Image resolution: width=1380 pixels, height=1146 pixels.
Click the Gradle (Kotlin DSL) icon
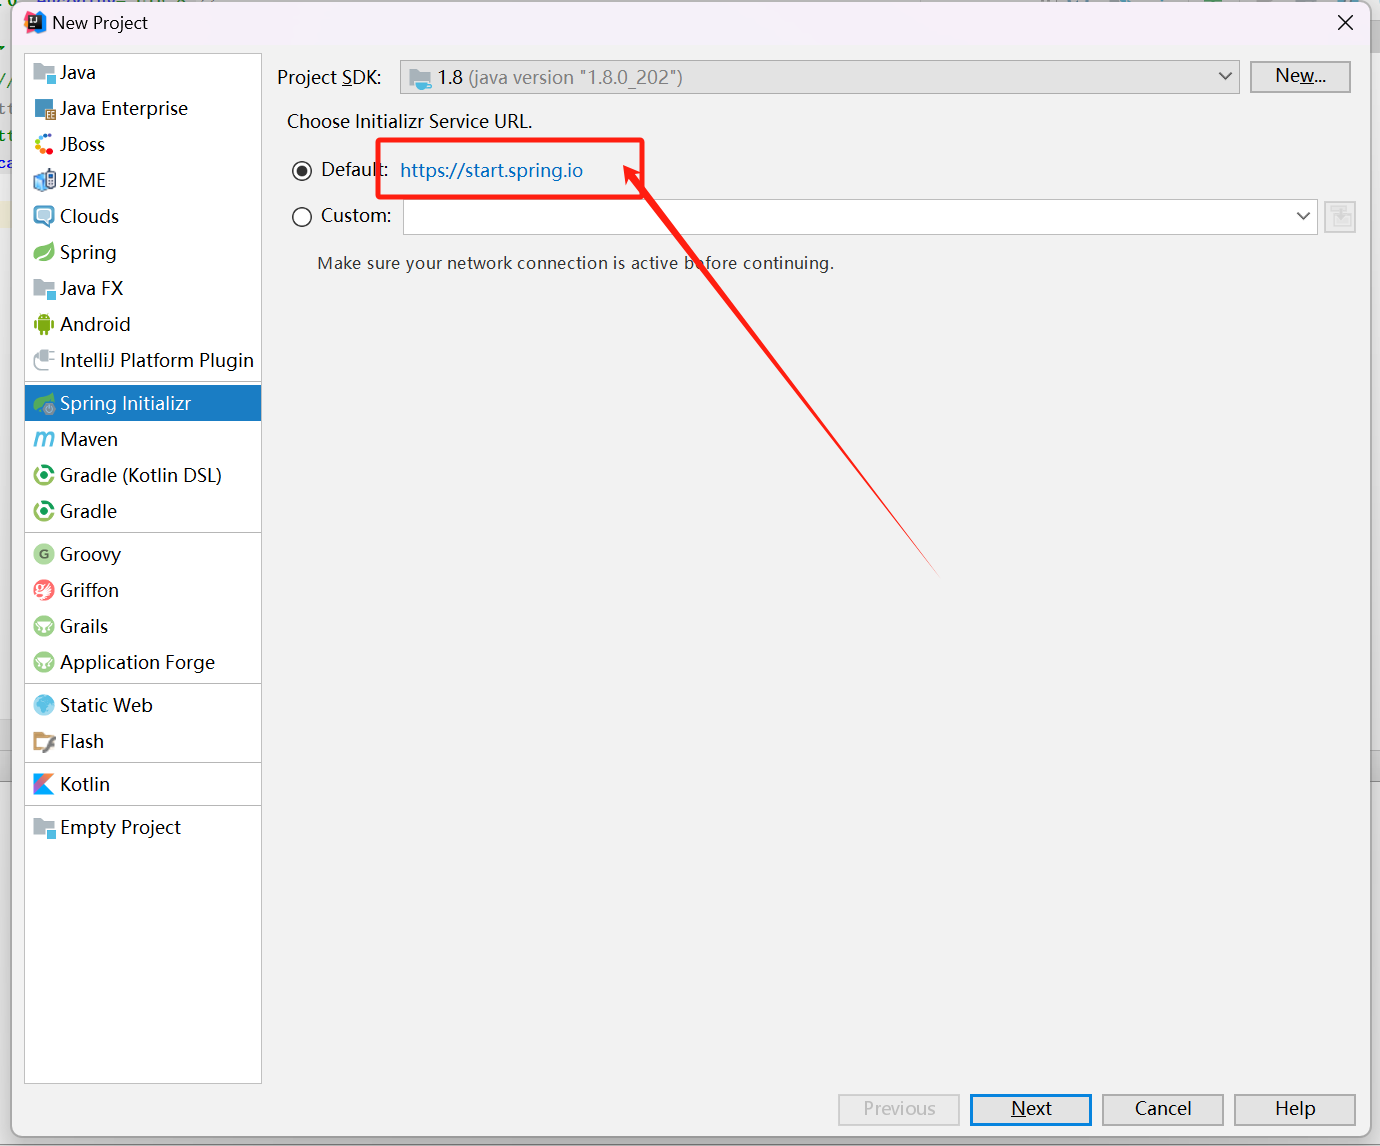[x=44, y=475]
